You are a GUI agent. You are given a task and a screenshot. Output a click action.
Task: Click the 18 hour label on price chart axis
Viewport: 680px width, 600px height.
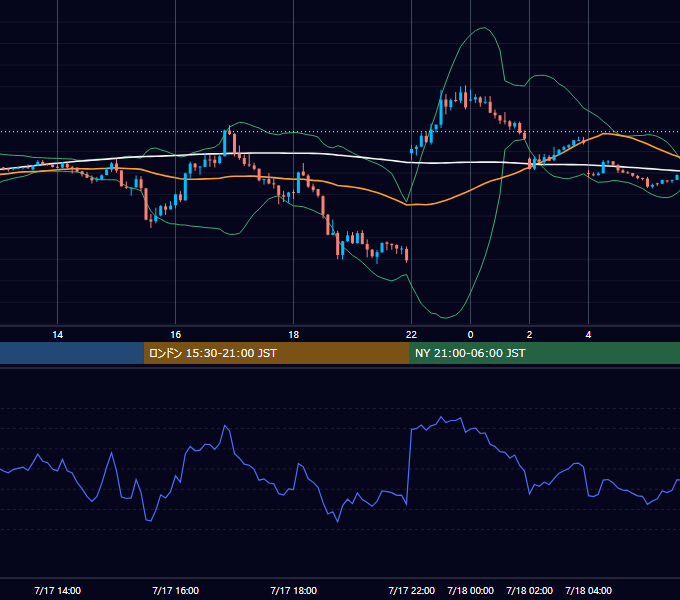click(x=294, y=335)
